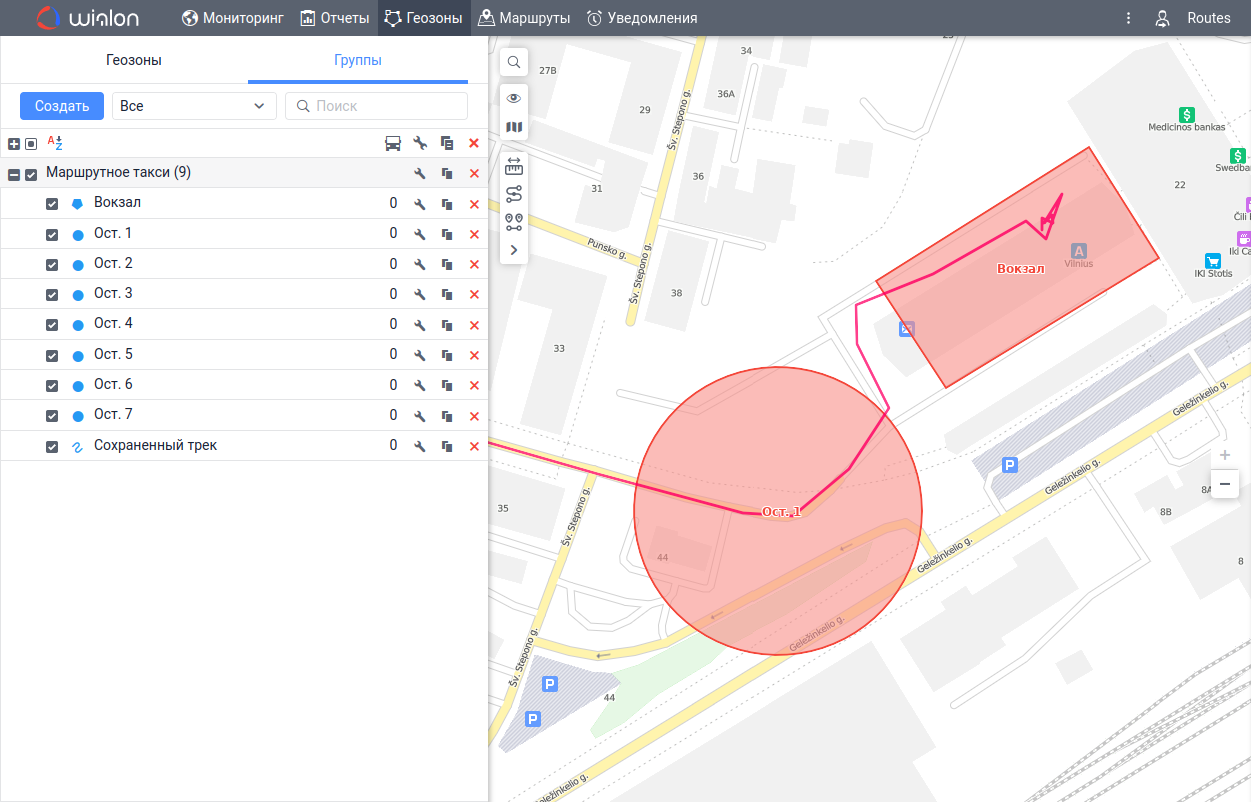Click the three-dot menu in top bar
Screen dimensions: 1251x802
[1128, 18]
